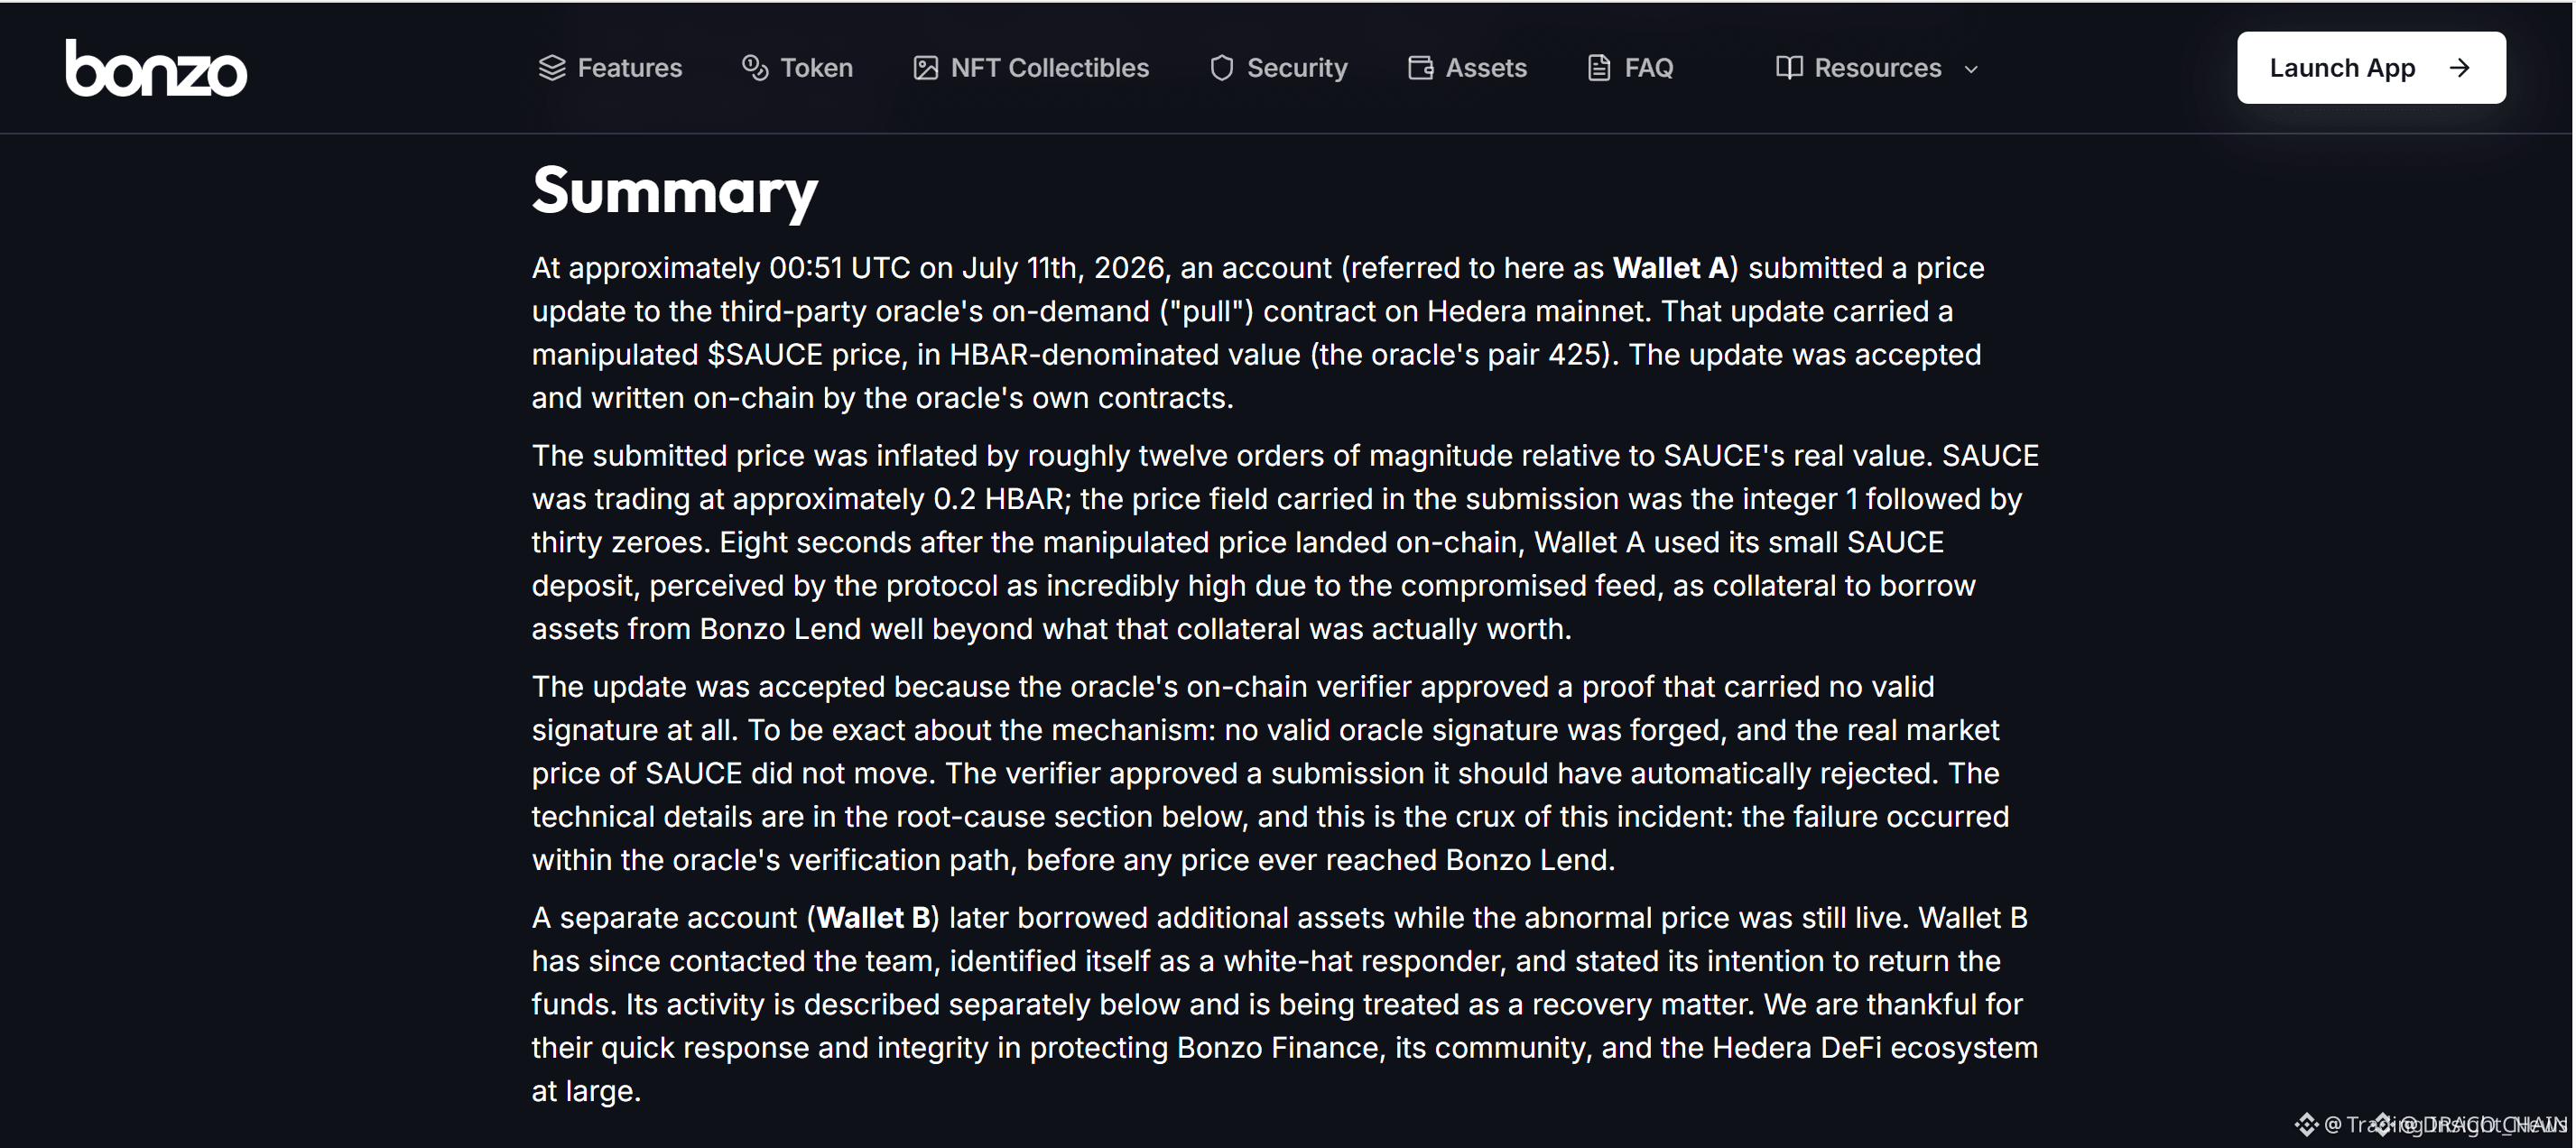Click the bold Wallet A text

click(x=1671, y=268)
